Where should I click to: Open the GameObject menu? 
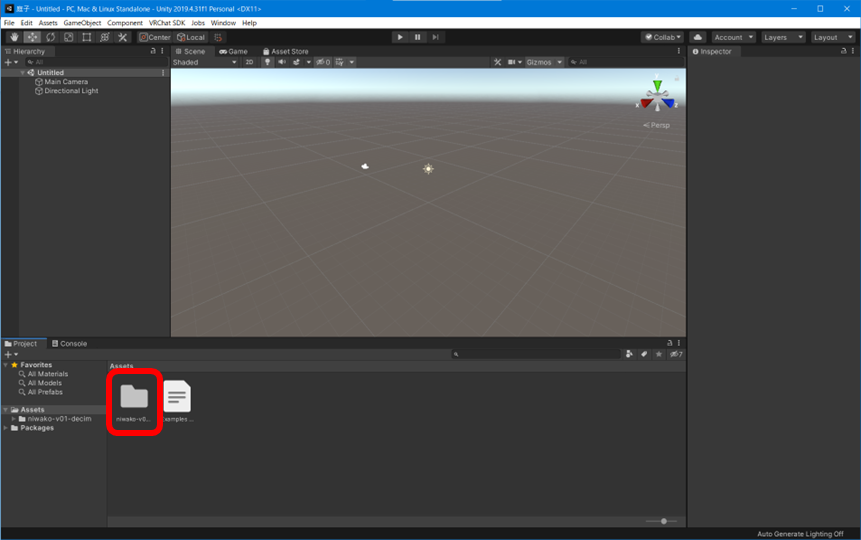[82, 22]
